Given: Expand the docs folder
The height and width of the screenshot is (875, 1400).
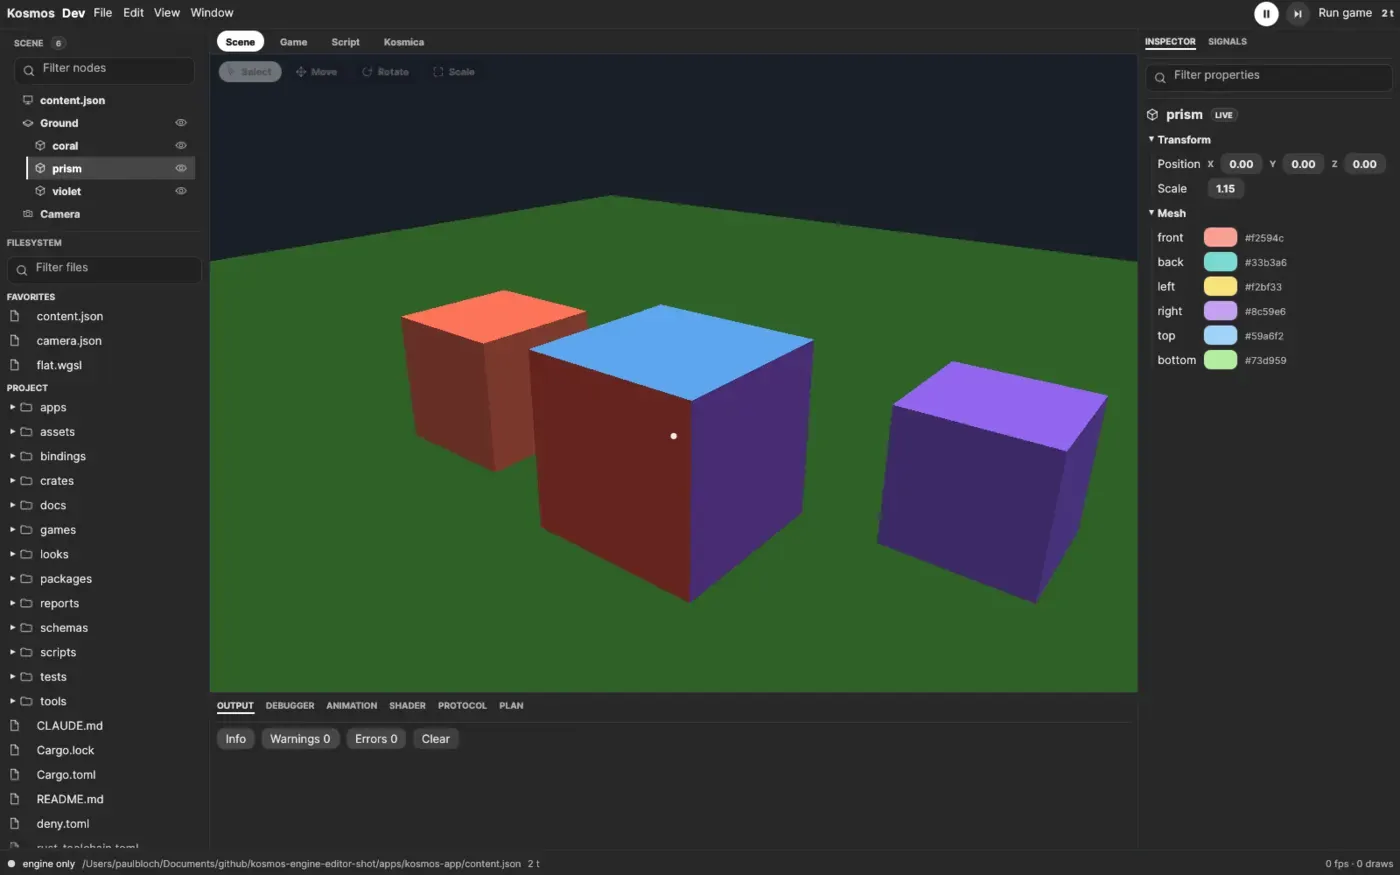Looking at the screenshot, I should [x=12, y=505].
